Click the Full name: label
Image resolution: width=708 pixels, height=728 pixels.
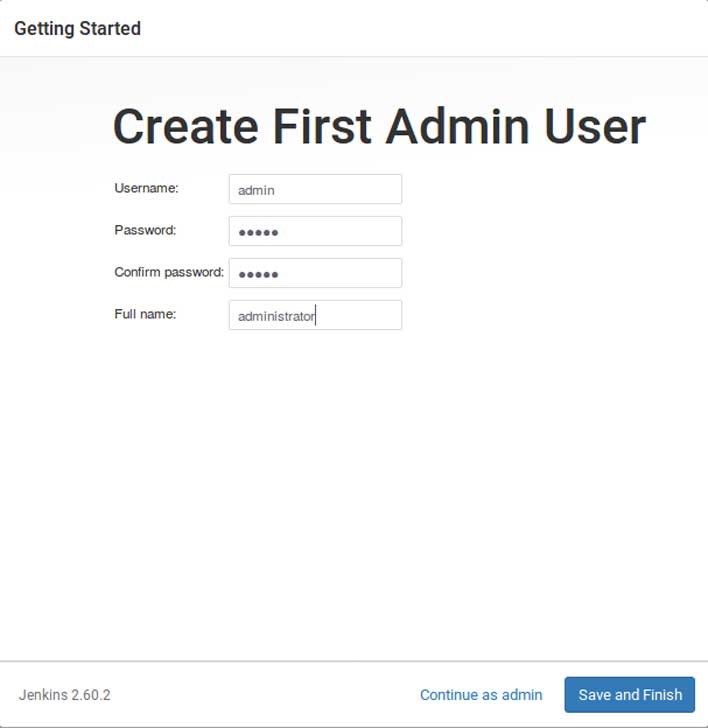[x=145, y=314]
